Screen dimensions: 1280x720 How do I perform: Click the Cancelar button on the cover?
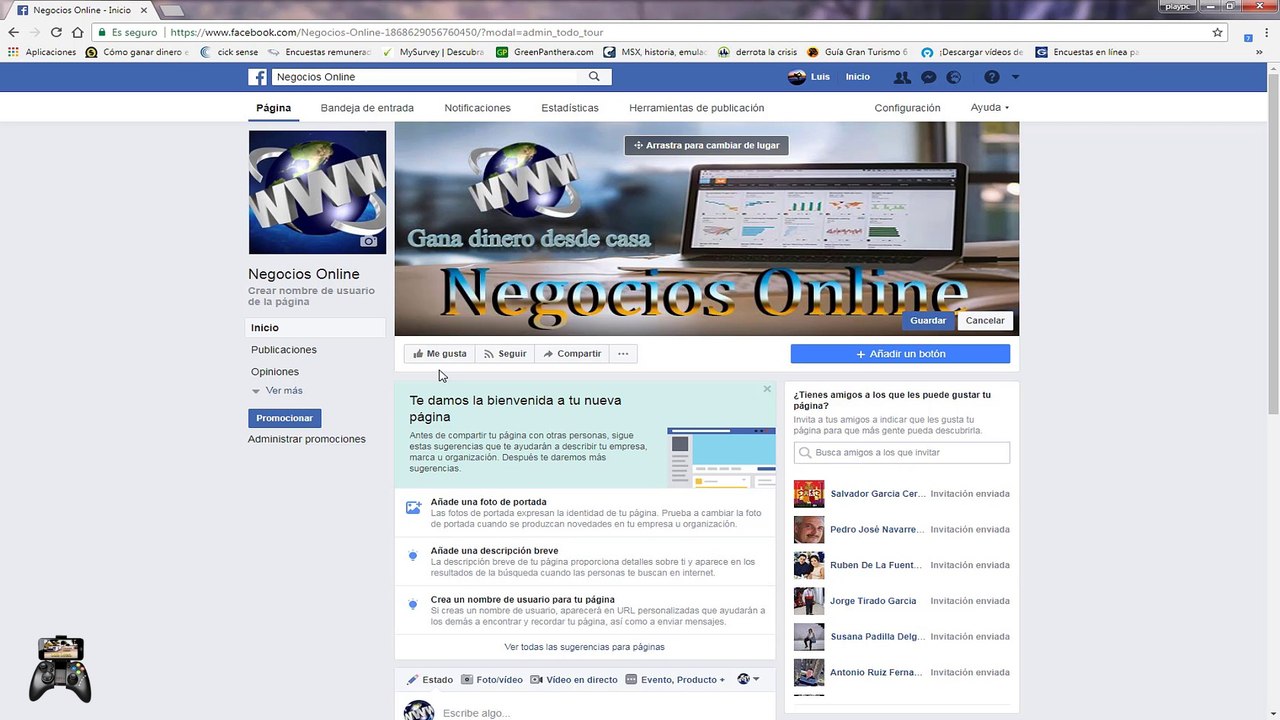pyautogui.click(x=985, y=321)
